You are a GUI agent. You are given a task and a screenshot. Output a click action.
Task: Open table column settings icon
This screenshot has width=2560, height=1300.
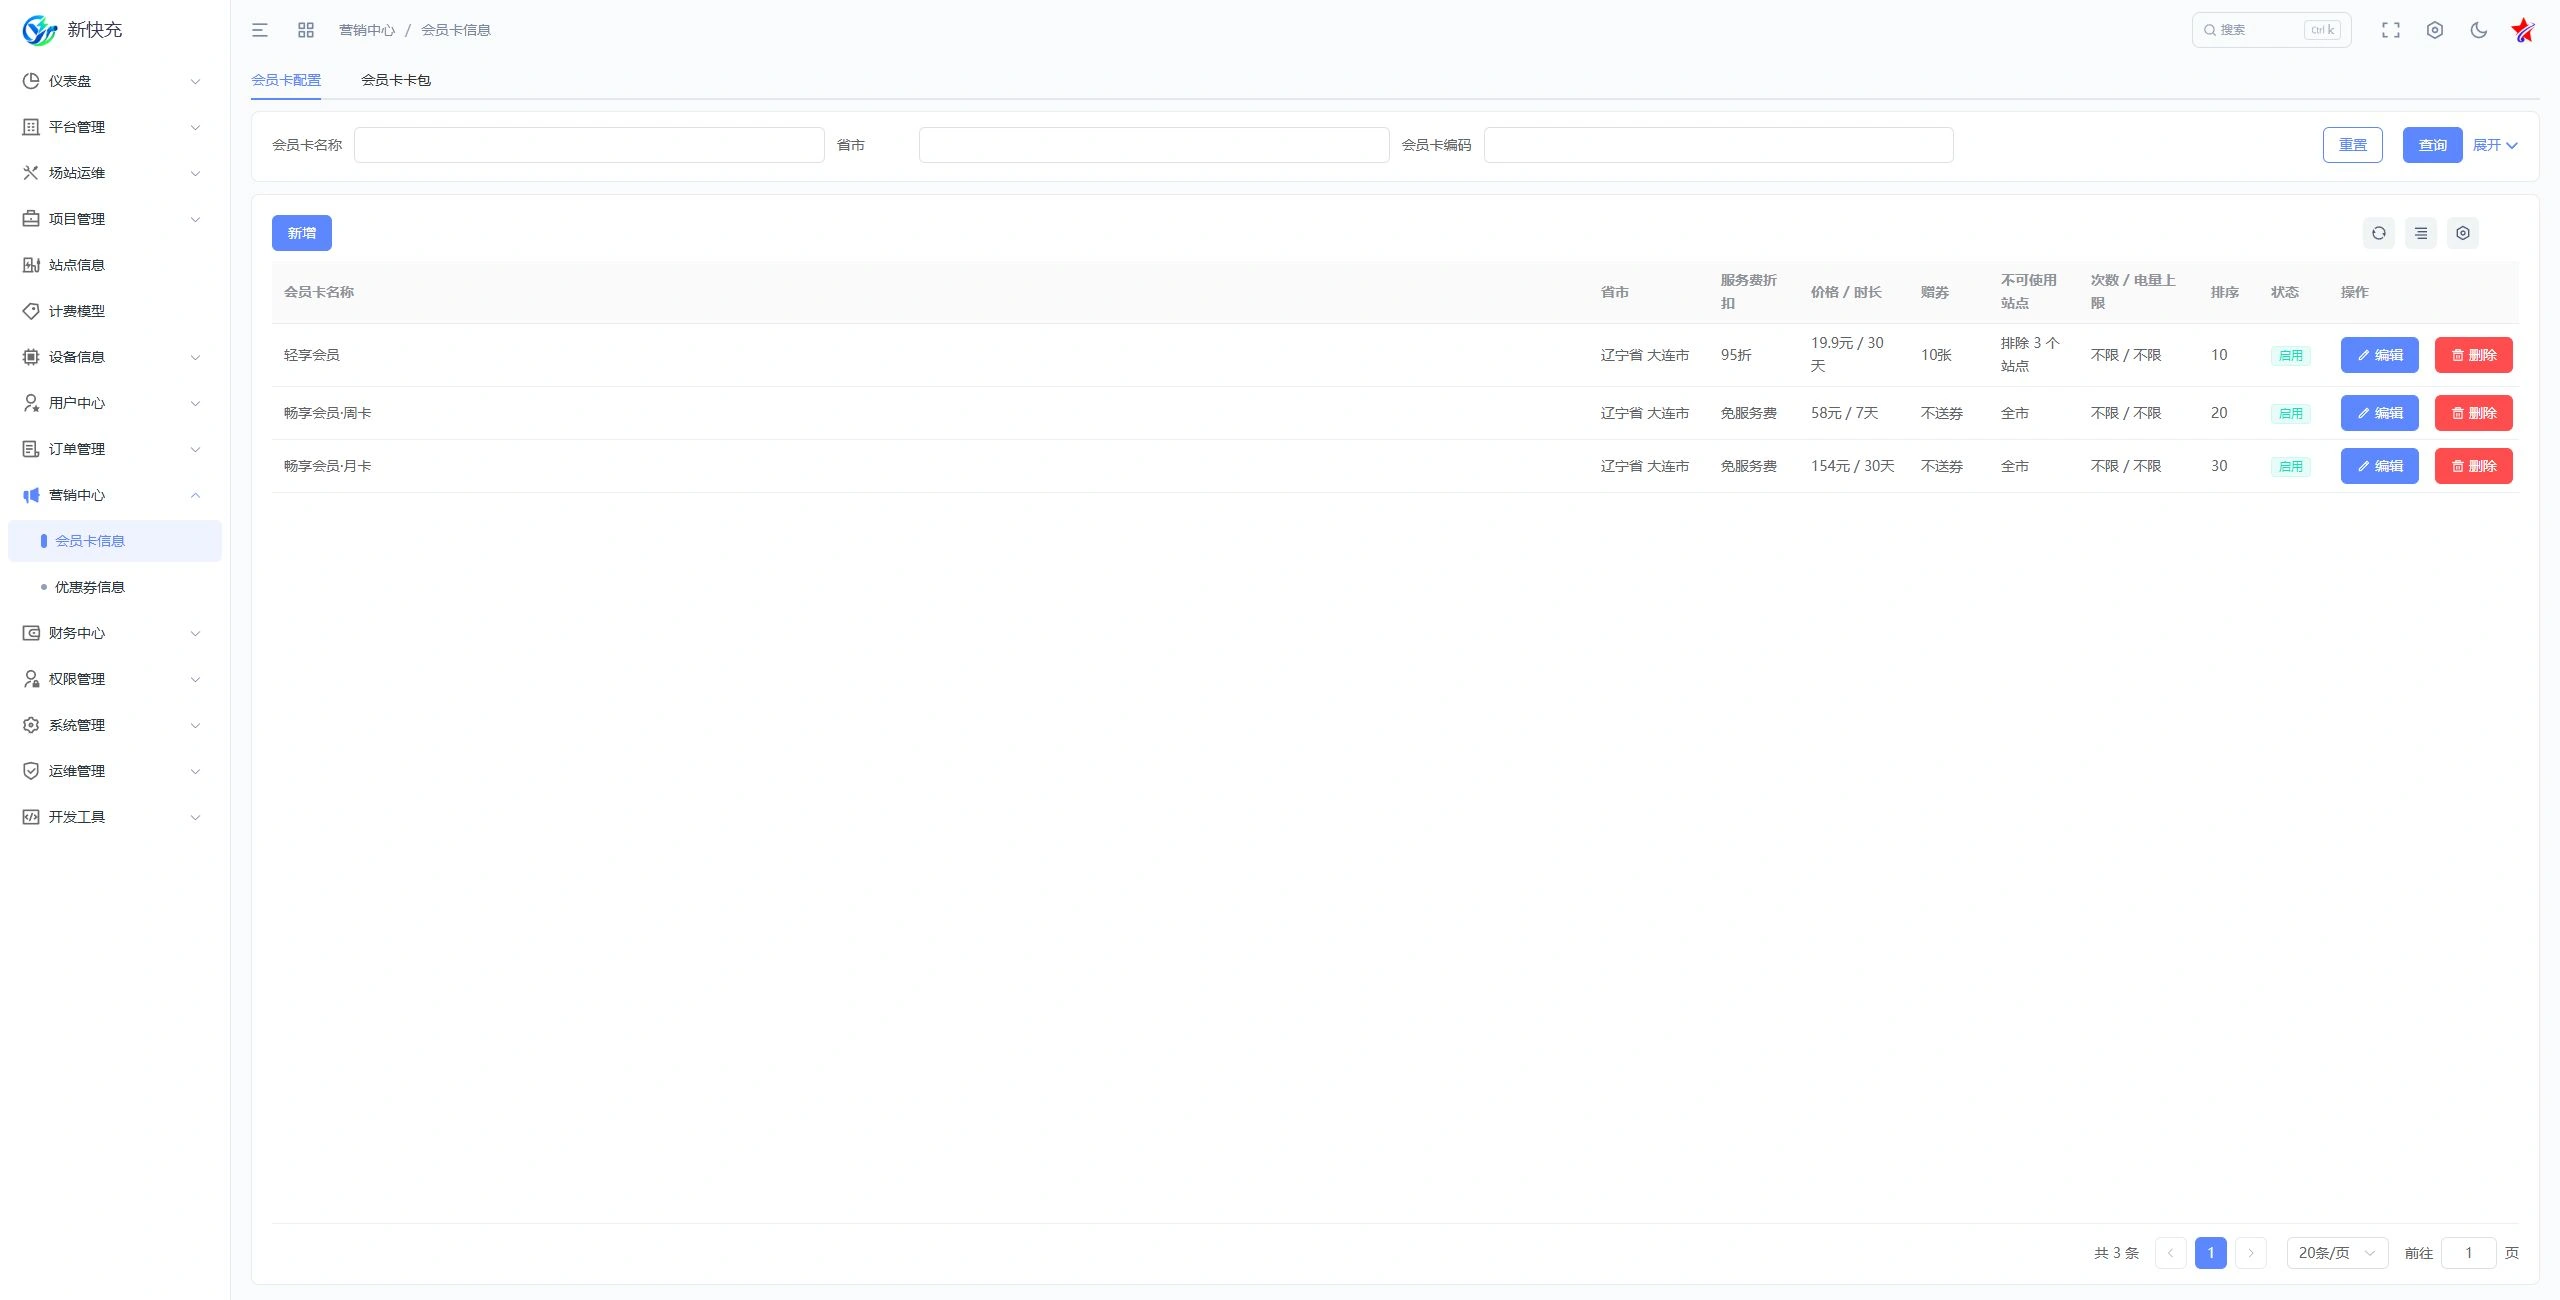(2463, 233)
